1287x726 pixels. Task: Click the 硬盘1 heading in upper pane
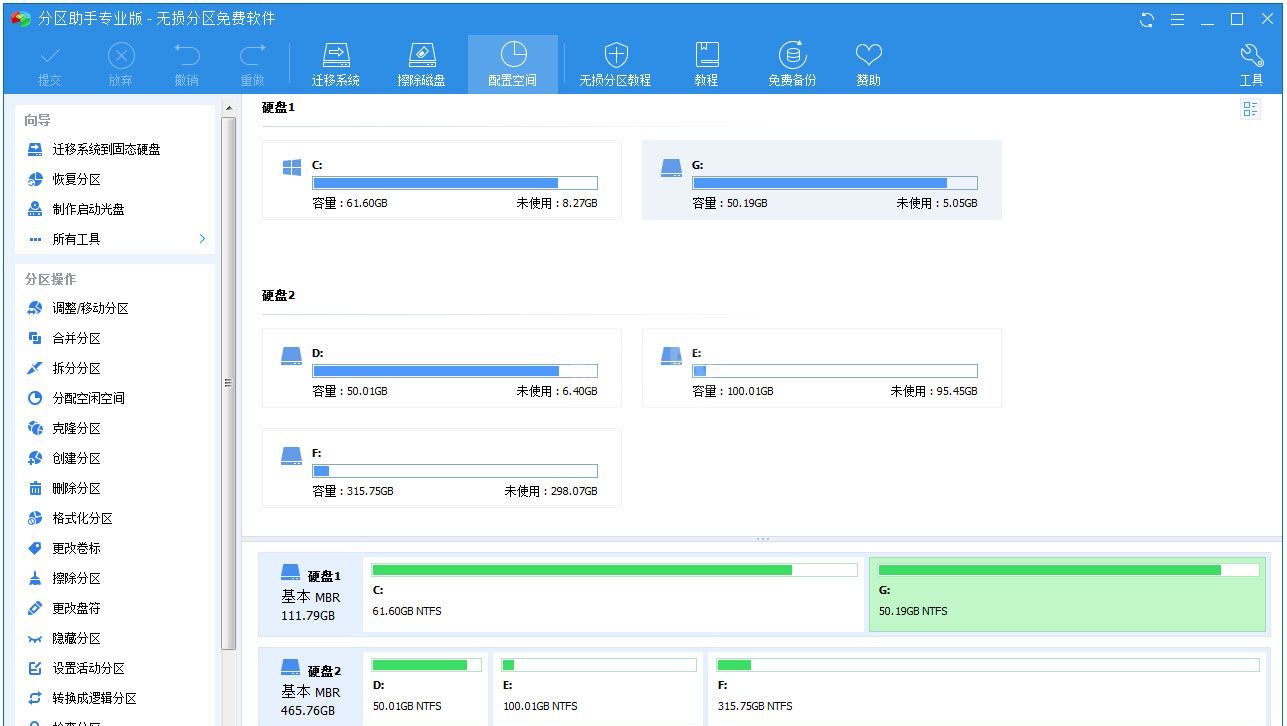coord(278,107)
